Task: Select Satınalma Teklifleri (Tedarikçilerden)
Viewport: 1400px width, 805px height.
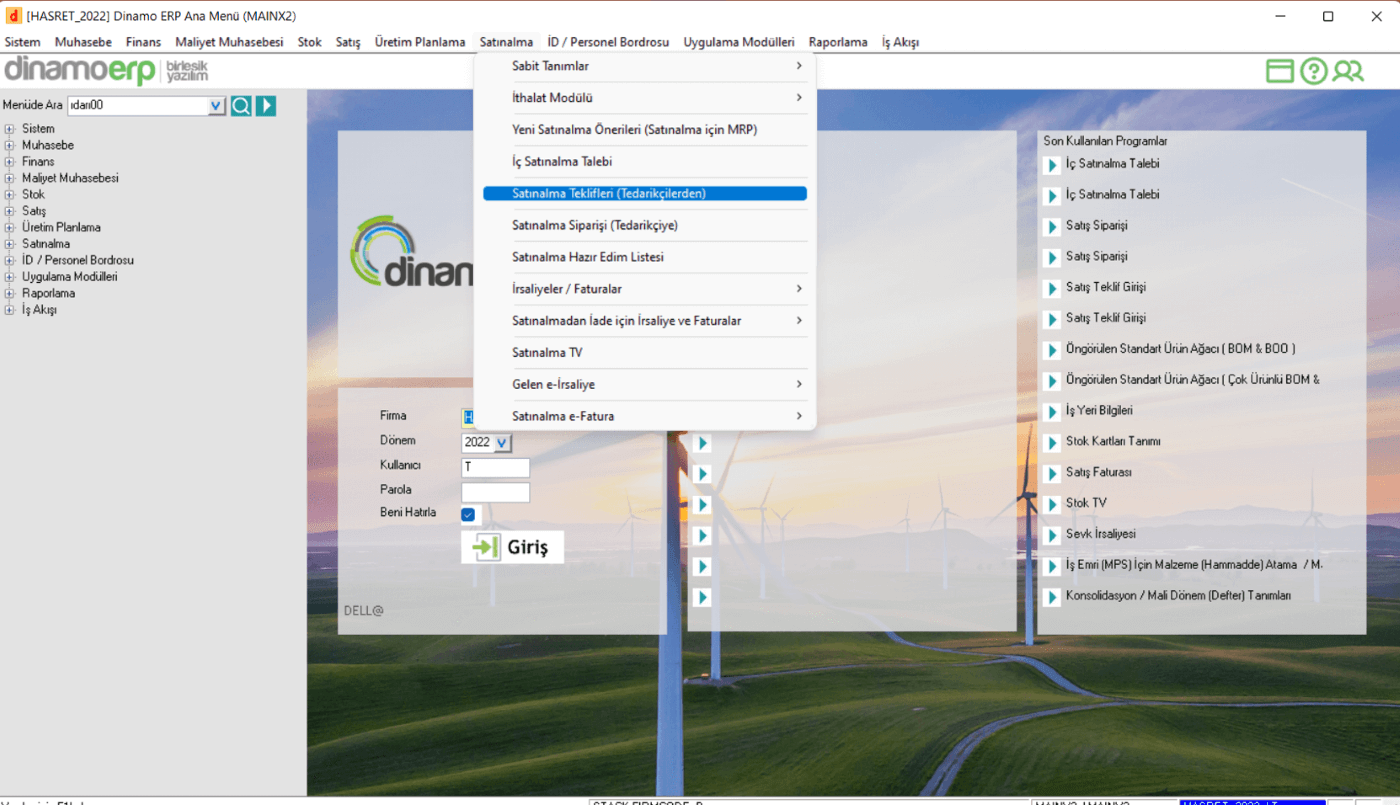Action: coord(645,194)
